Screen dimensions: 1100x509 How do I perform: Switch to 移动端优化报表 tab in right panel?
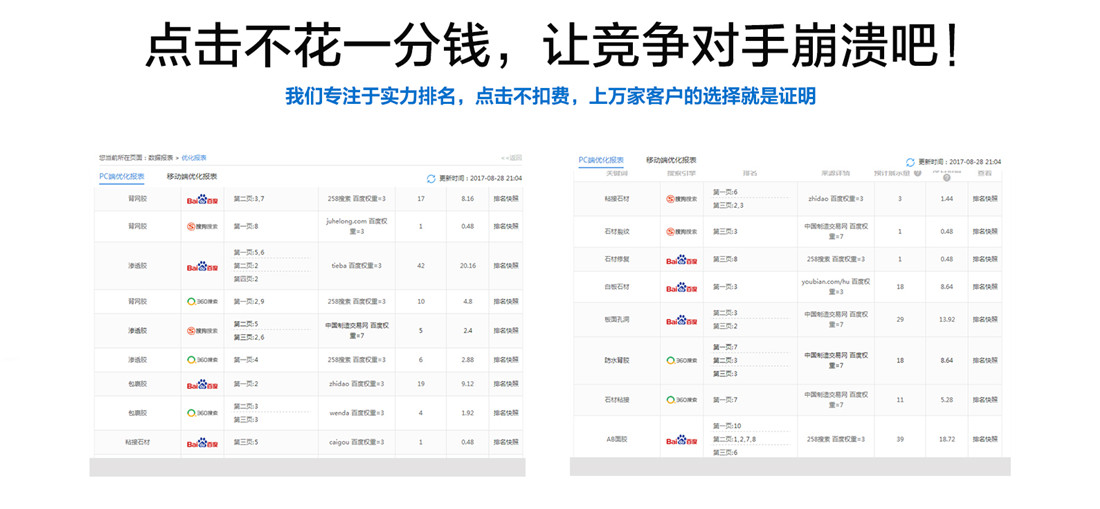pyautogui.click(x=671, y=160)
